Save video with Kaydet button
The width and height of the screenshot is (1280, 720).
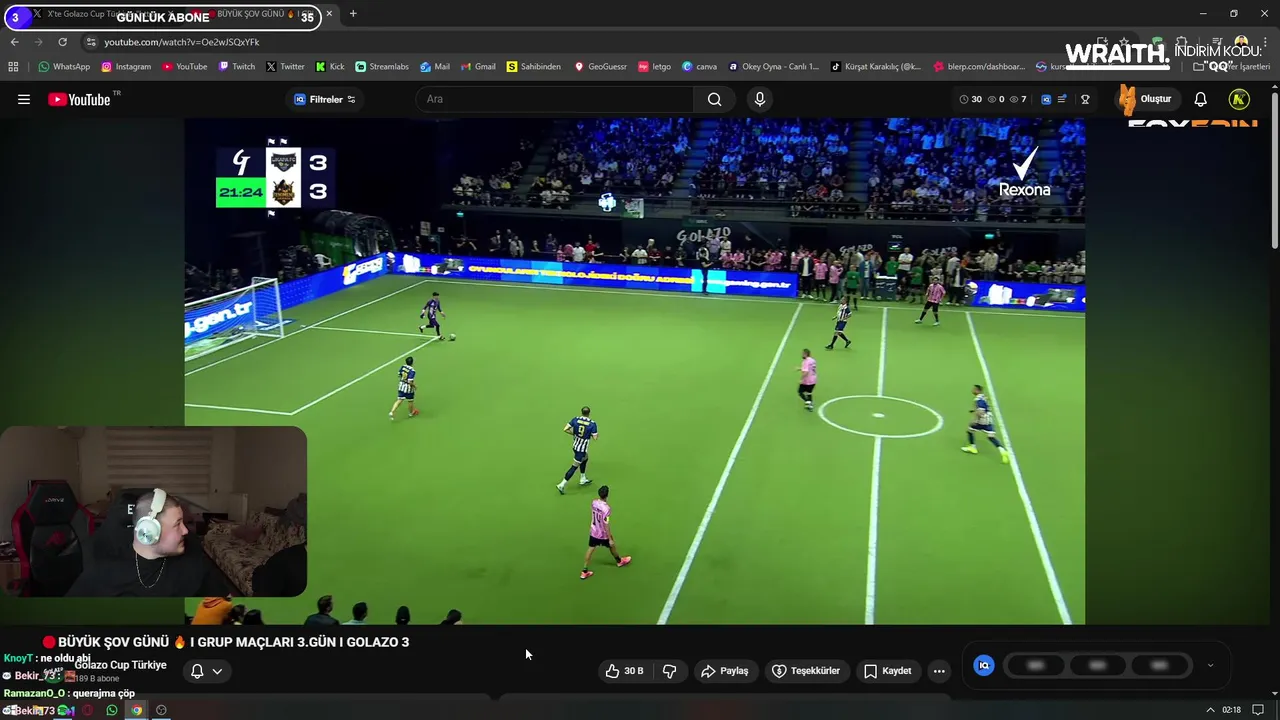pyautogui.click(x=887, y=671)
